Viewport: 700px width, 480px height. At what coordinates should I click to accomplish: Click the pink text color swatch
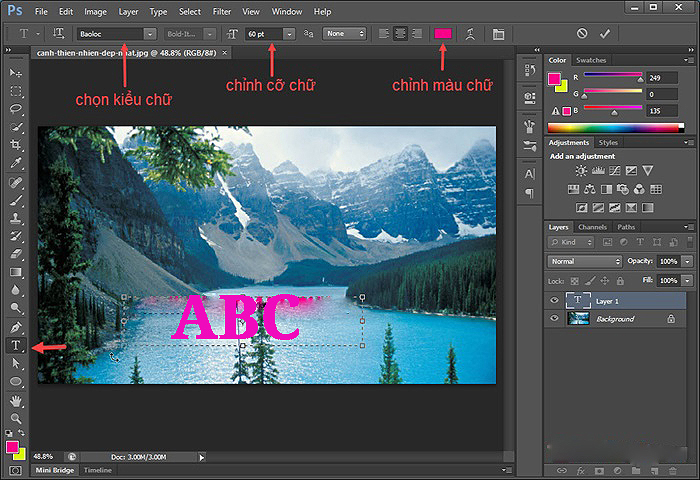pos(442,33)
